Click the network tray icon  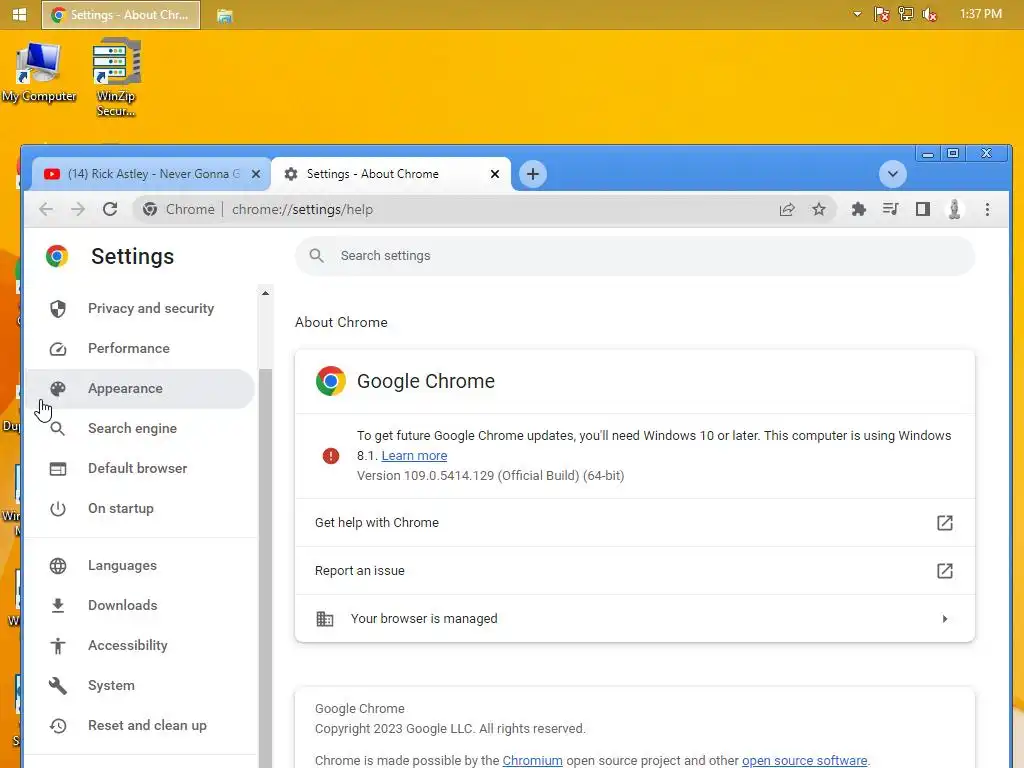[905, 14]
